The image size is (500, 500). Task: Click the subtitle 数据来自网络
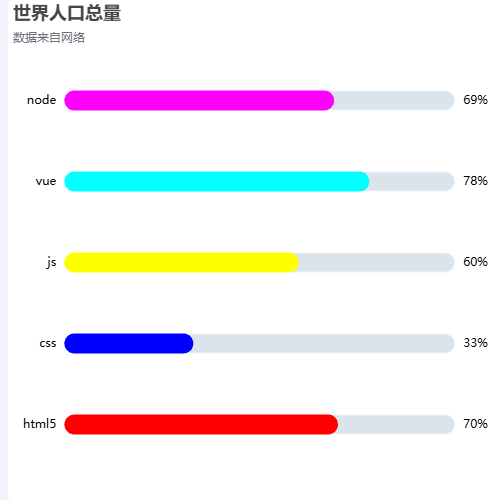click(49, 38)
